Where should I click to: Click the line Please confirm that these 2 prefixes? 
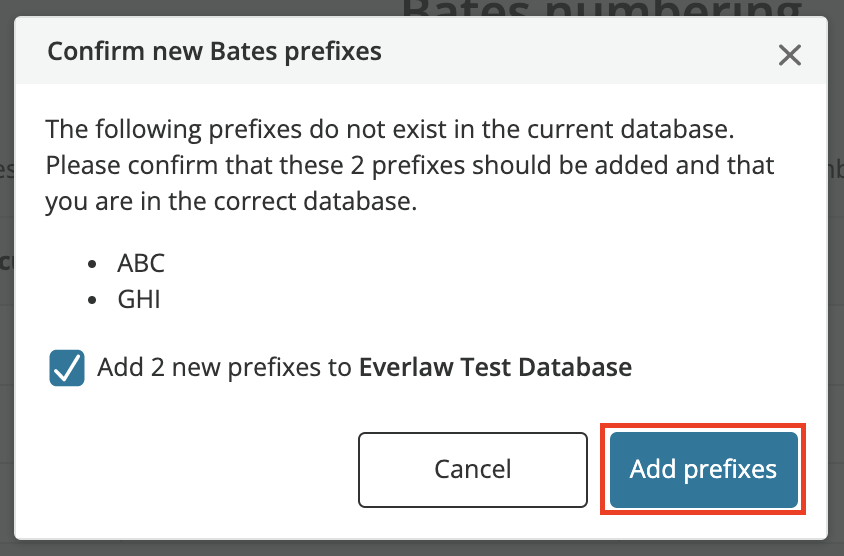pos(410,165)
